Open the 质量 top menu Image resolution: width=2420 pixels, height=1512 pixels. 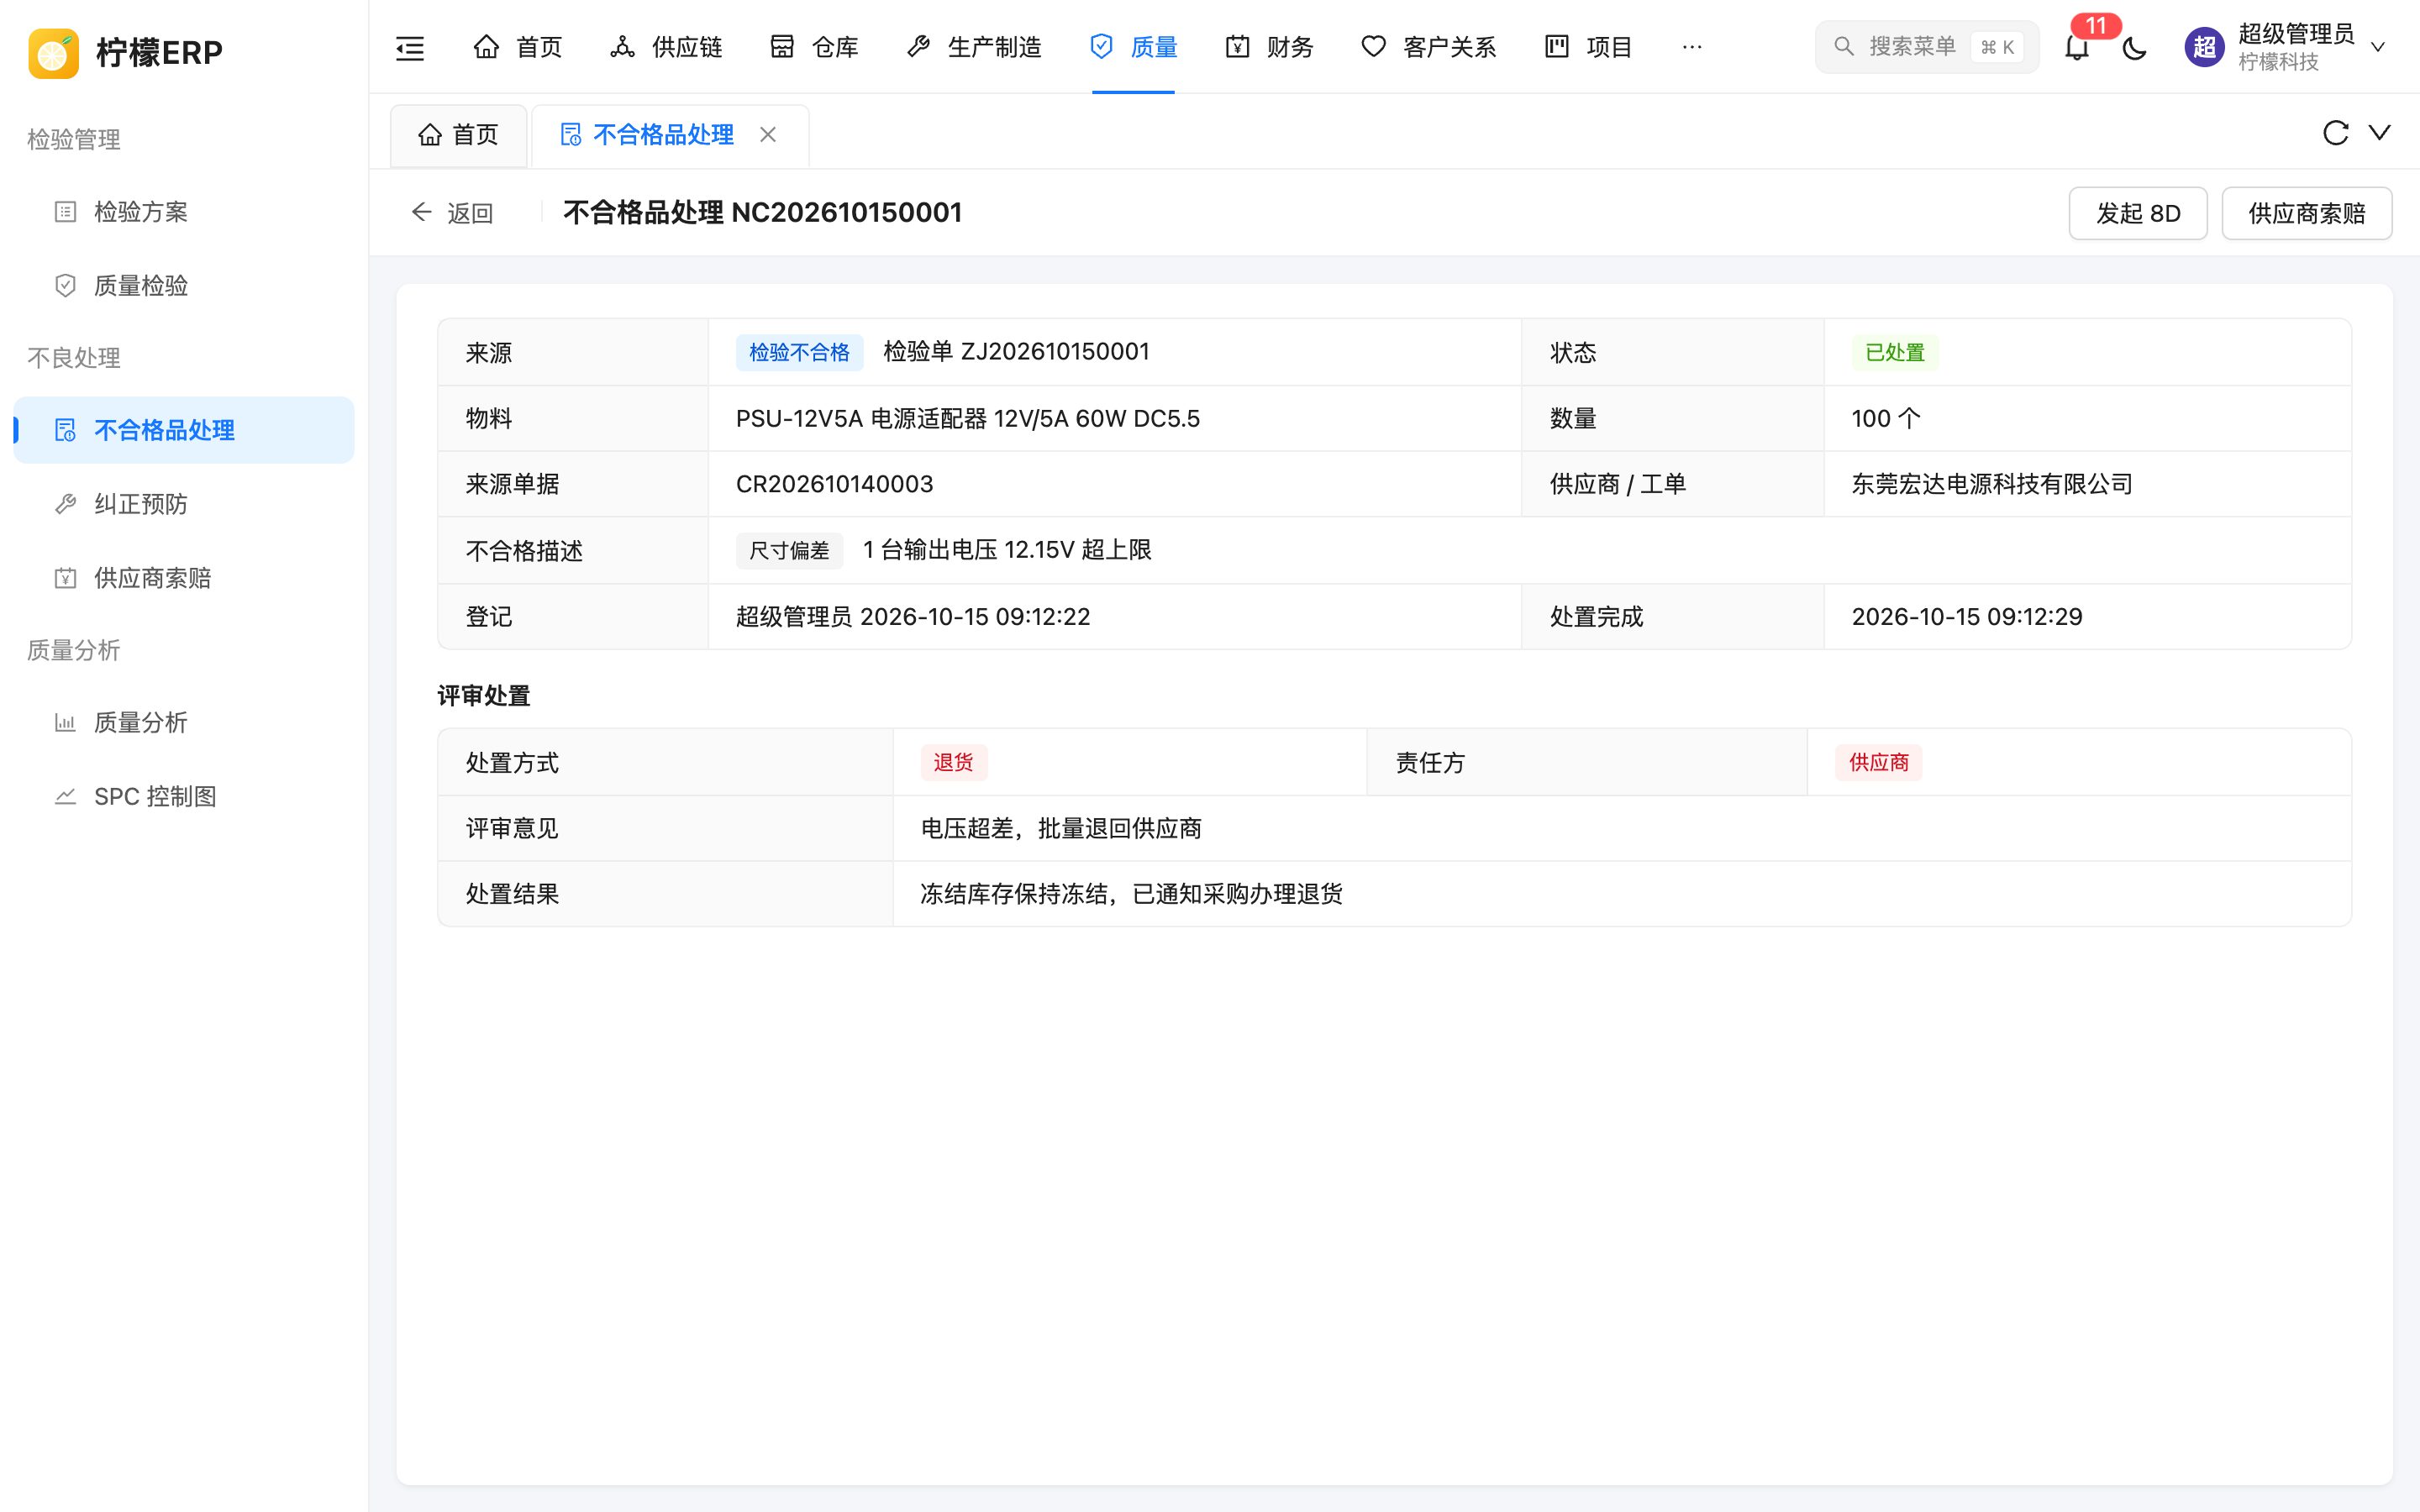(x=1133, y=47)
